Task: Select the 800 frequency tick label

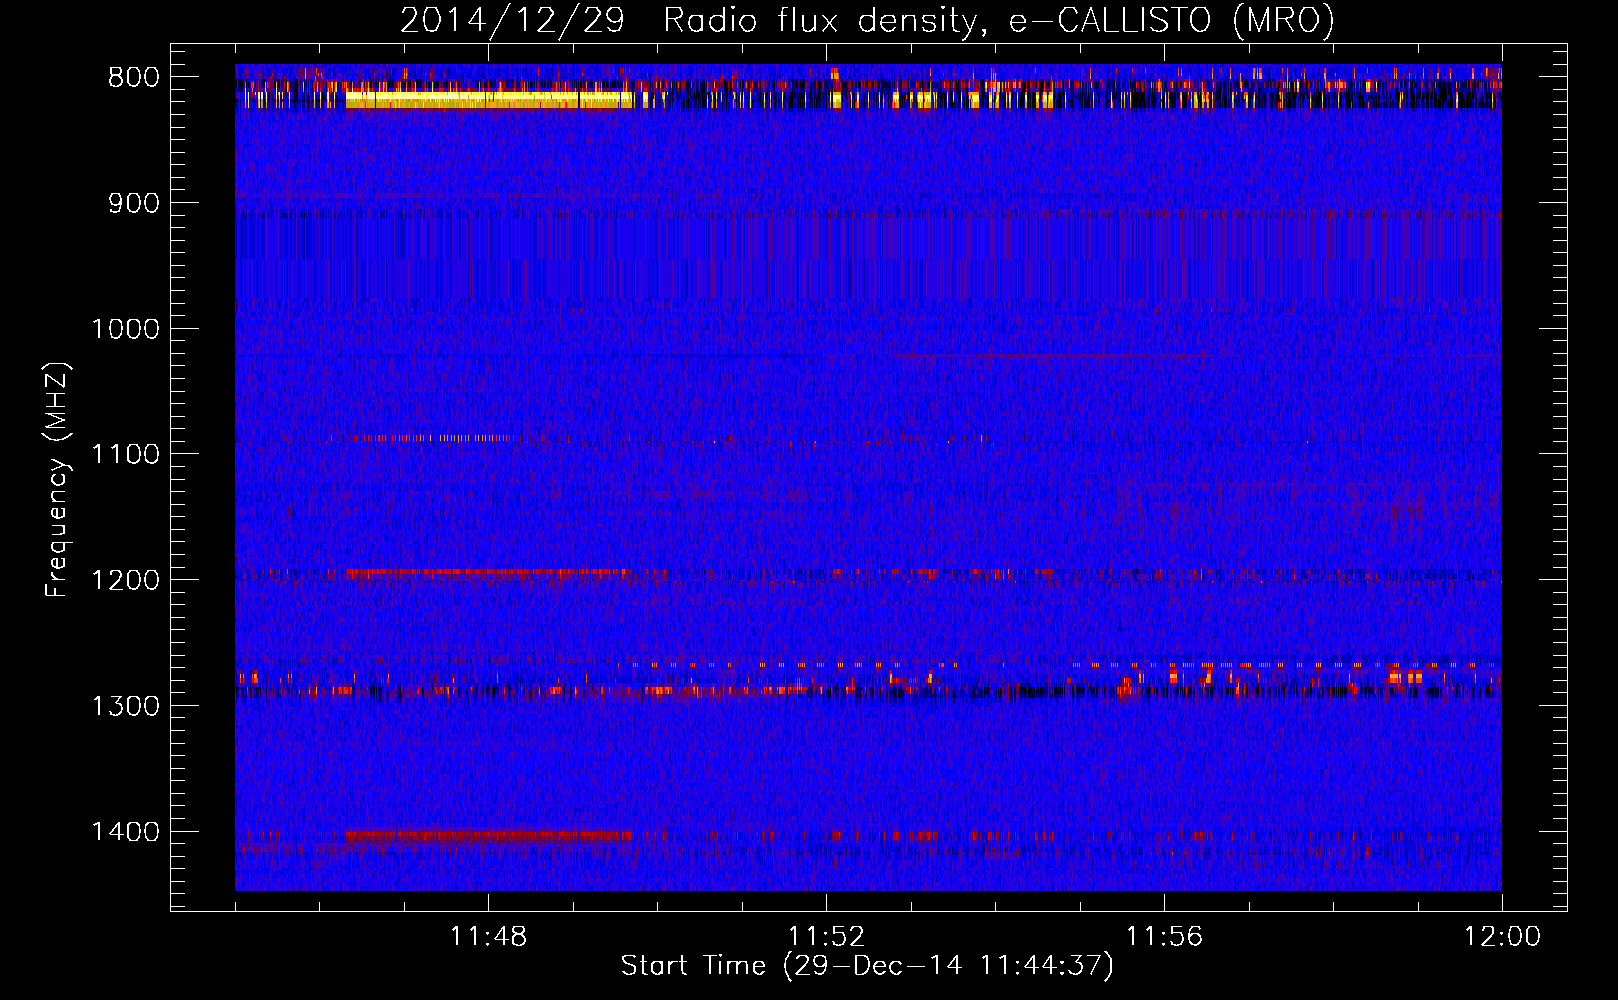Action: pos(134,77)
